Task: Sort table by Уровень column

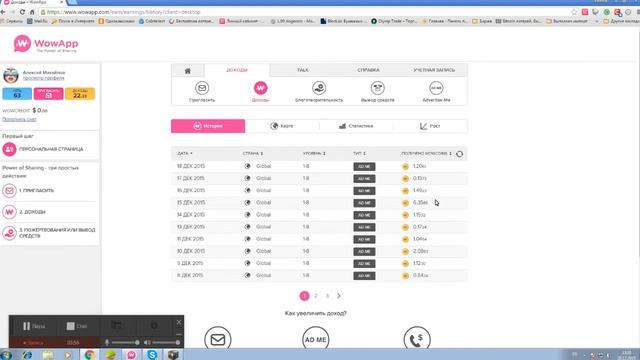Action: pyautogui.click(x=314, y=153)
